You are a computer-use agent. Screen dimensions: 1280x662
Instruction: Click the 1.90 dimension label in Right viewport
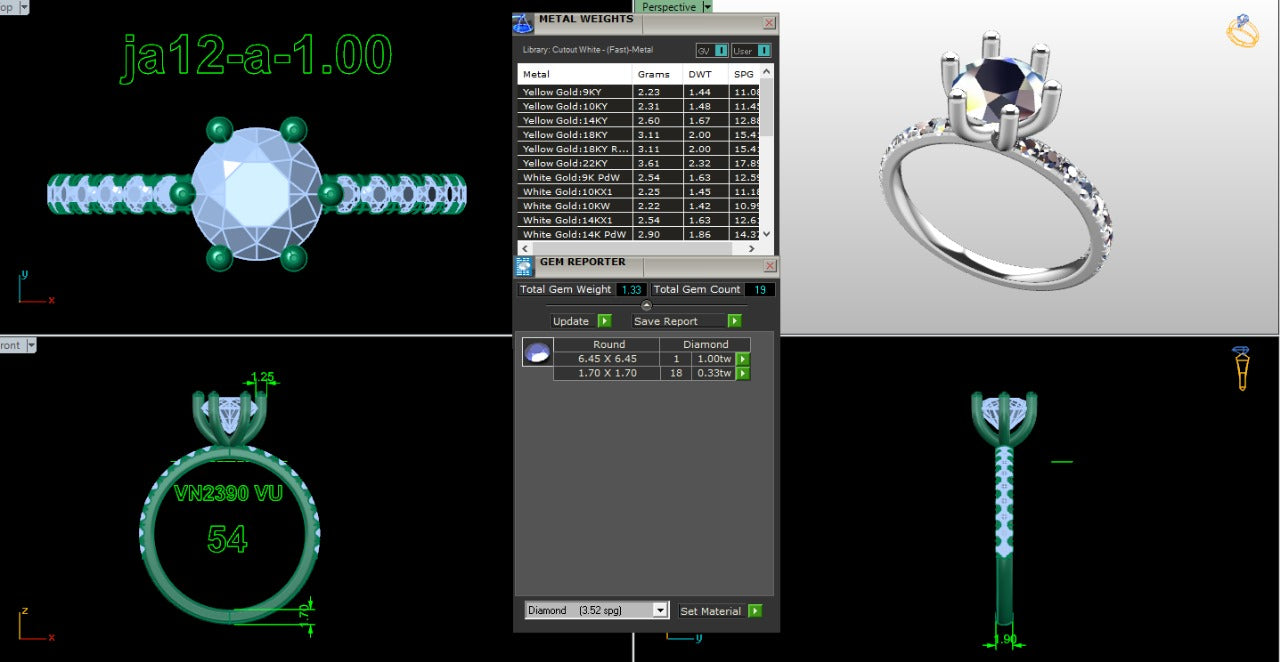[1006, 639]
